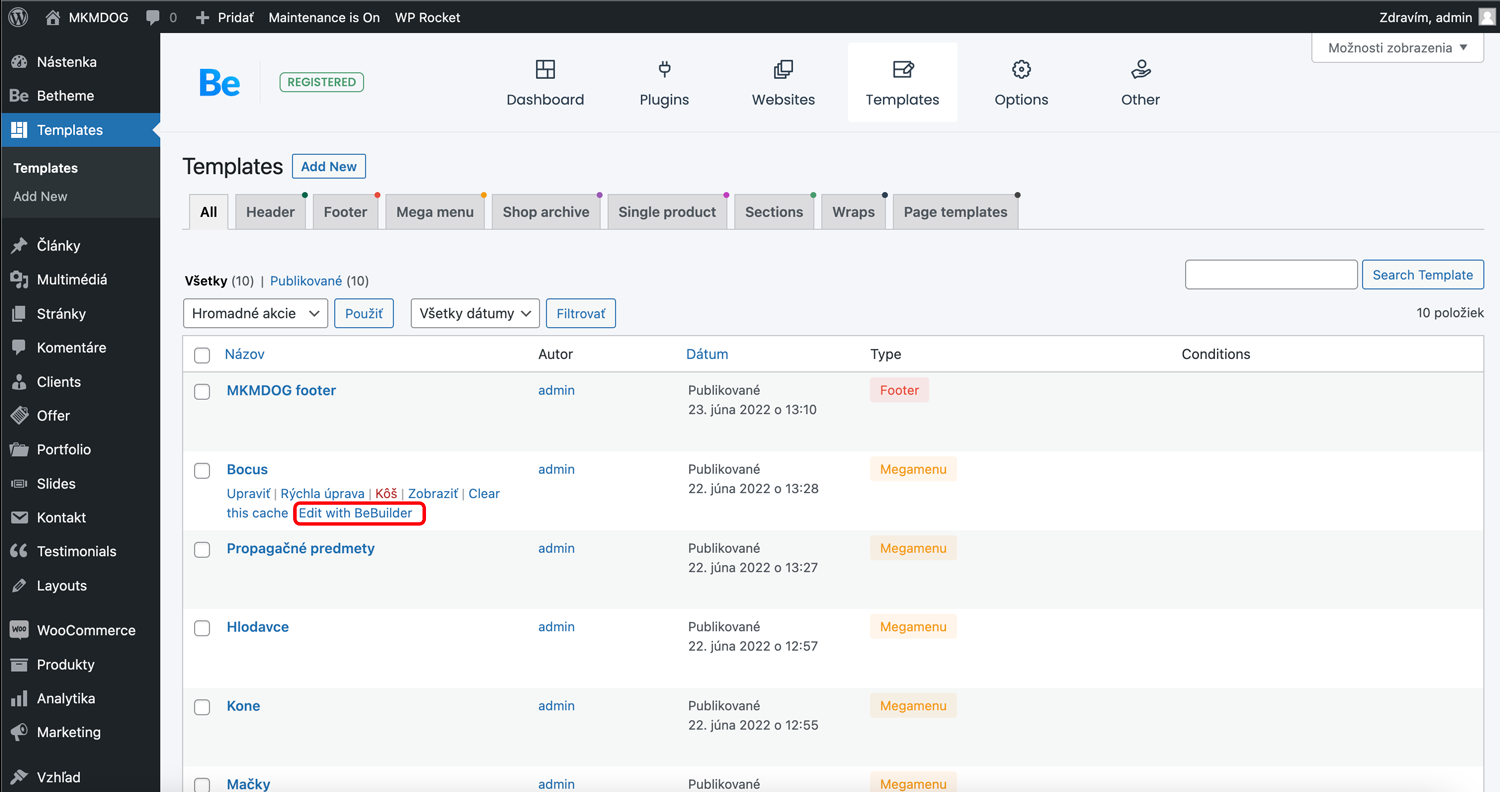
Task: Toggle the select-all checkbox in table header
Action: click(x=202, y=355)
